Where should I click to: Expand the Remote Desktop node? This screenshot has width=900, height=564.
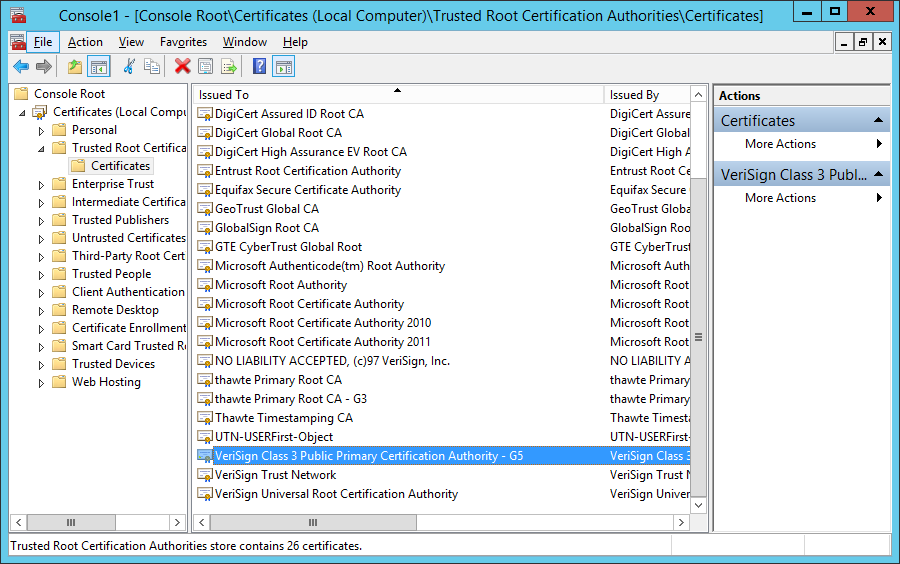[x=41, y=310]
